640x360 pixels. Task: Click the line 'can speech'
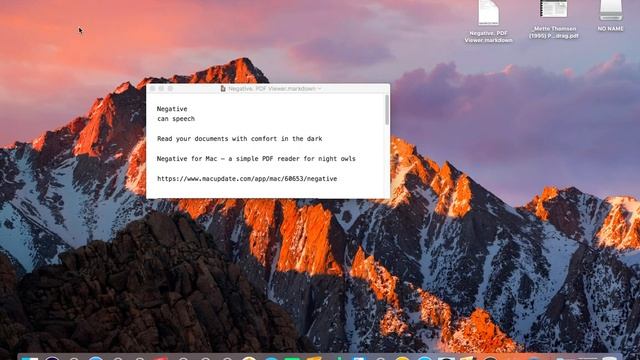tap(176, 119)
